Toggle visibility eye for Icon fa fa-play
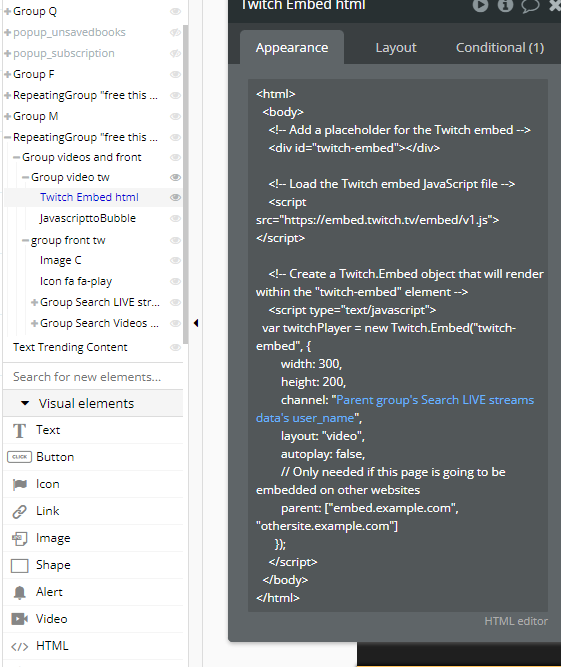561x667 pixels. 175,282
